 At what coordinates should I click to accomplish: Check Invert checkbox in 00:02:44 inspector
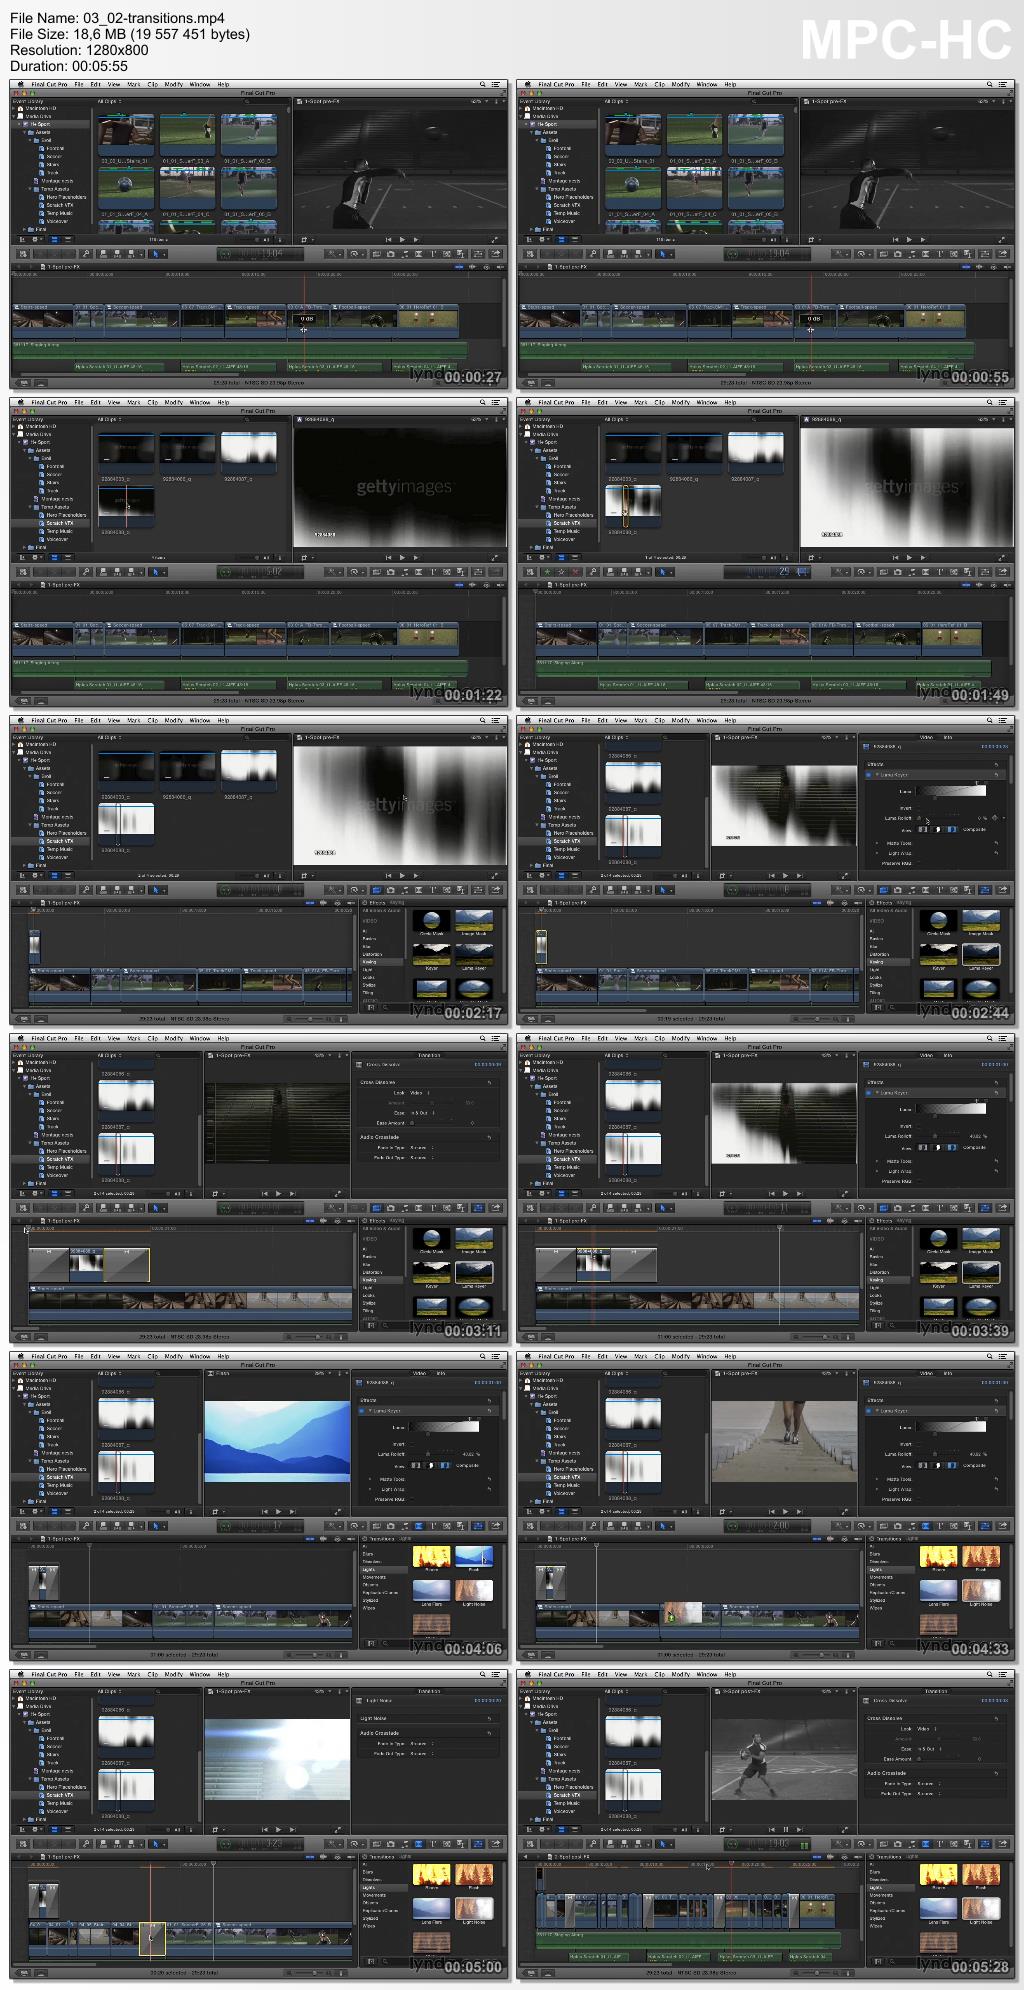(x=918, y=808)
